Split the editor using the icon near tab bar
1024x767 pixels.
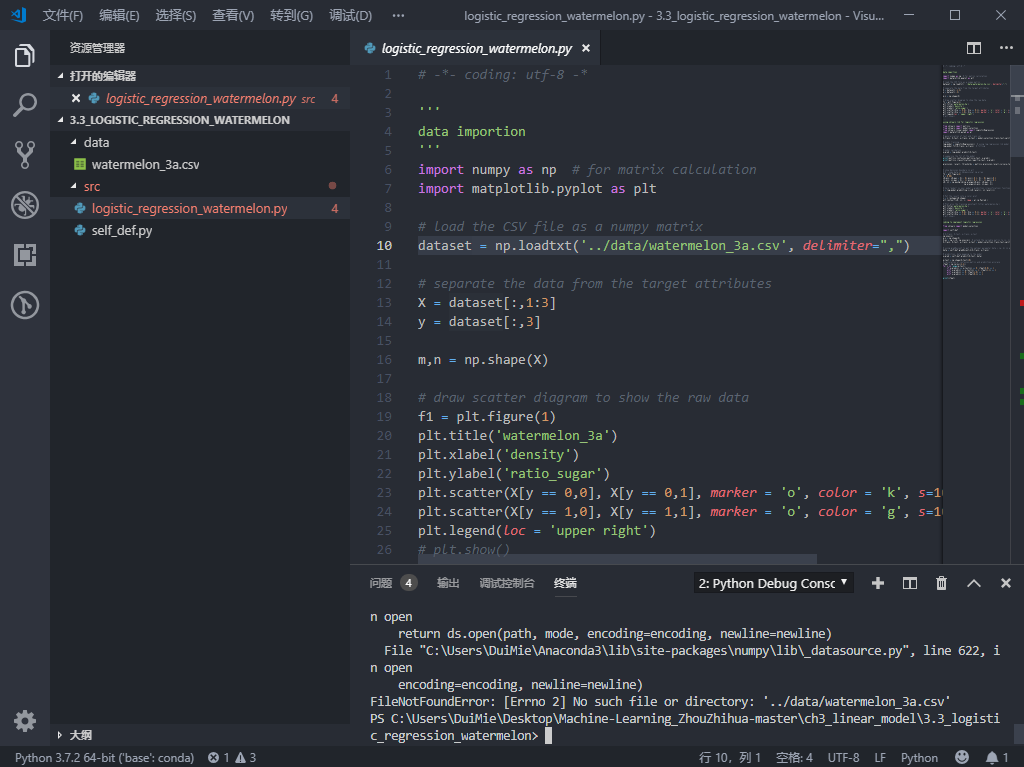(x=973, y=47)
